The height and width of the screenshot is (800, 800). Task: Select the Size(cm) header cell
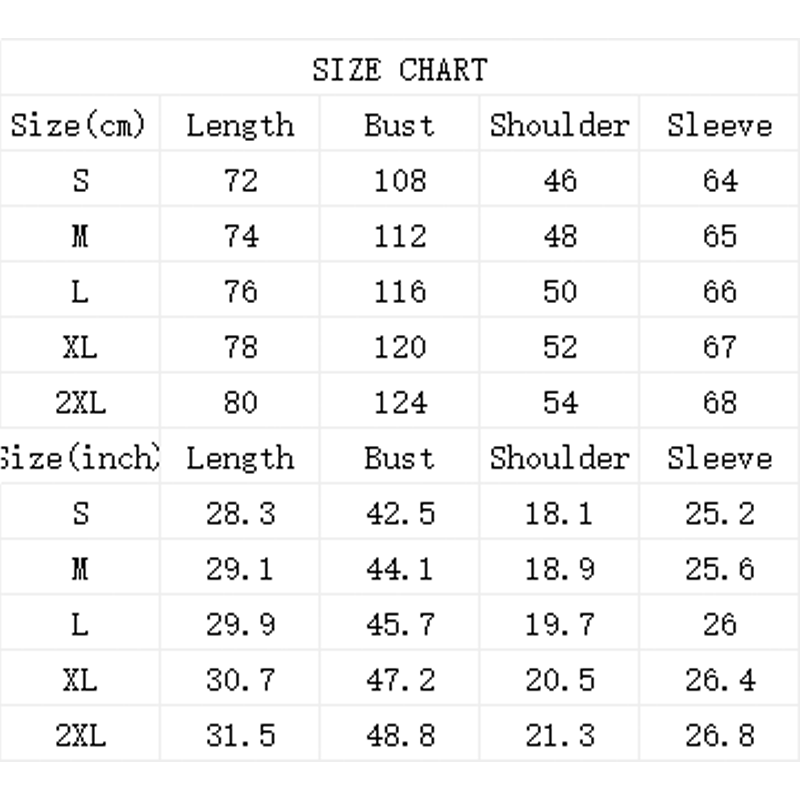(79, 125)
